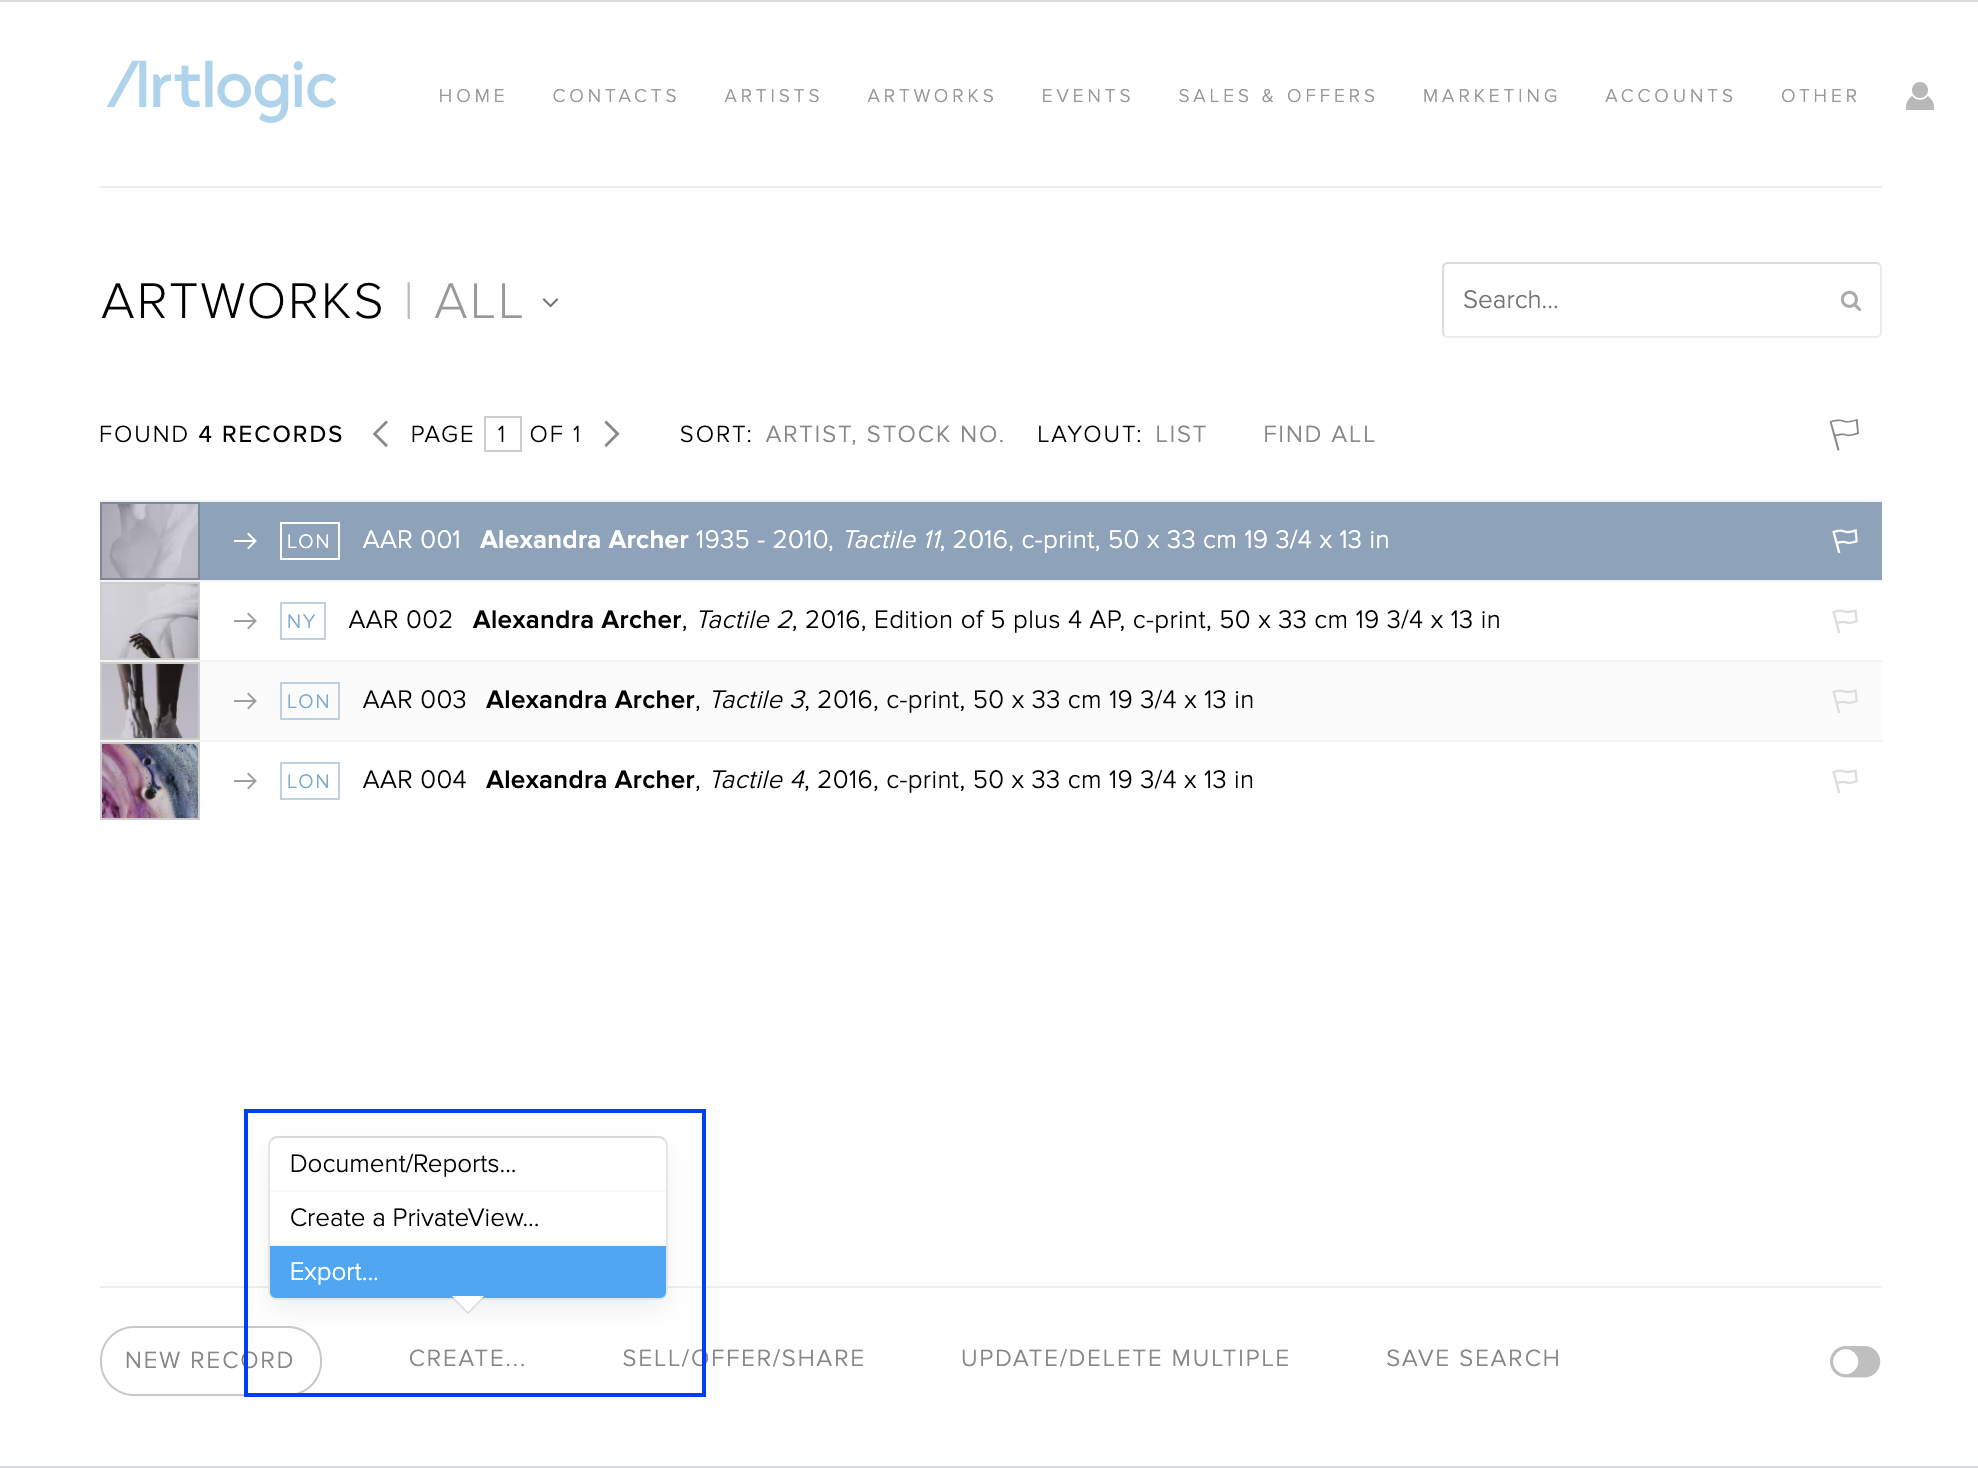Choose Document/Reports... from Create menu
This screenshot has width=1978, height=1468.
tap(468, 1164)
